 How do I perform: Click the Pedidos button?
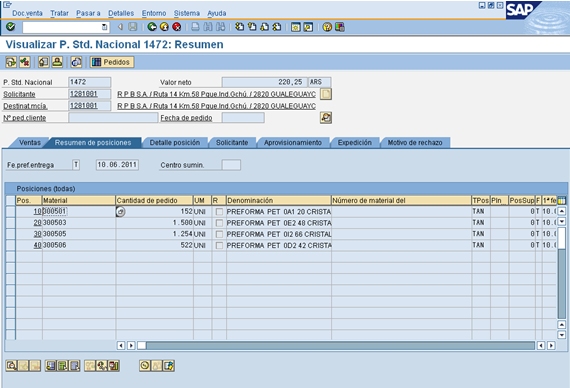pos(112,62)
